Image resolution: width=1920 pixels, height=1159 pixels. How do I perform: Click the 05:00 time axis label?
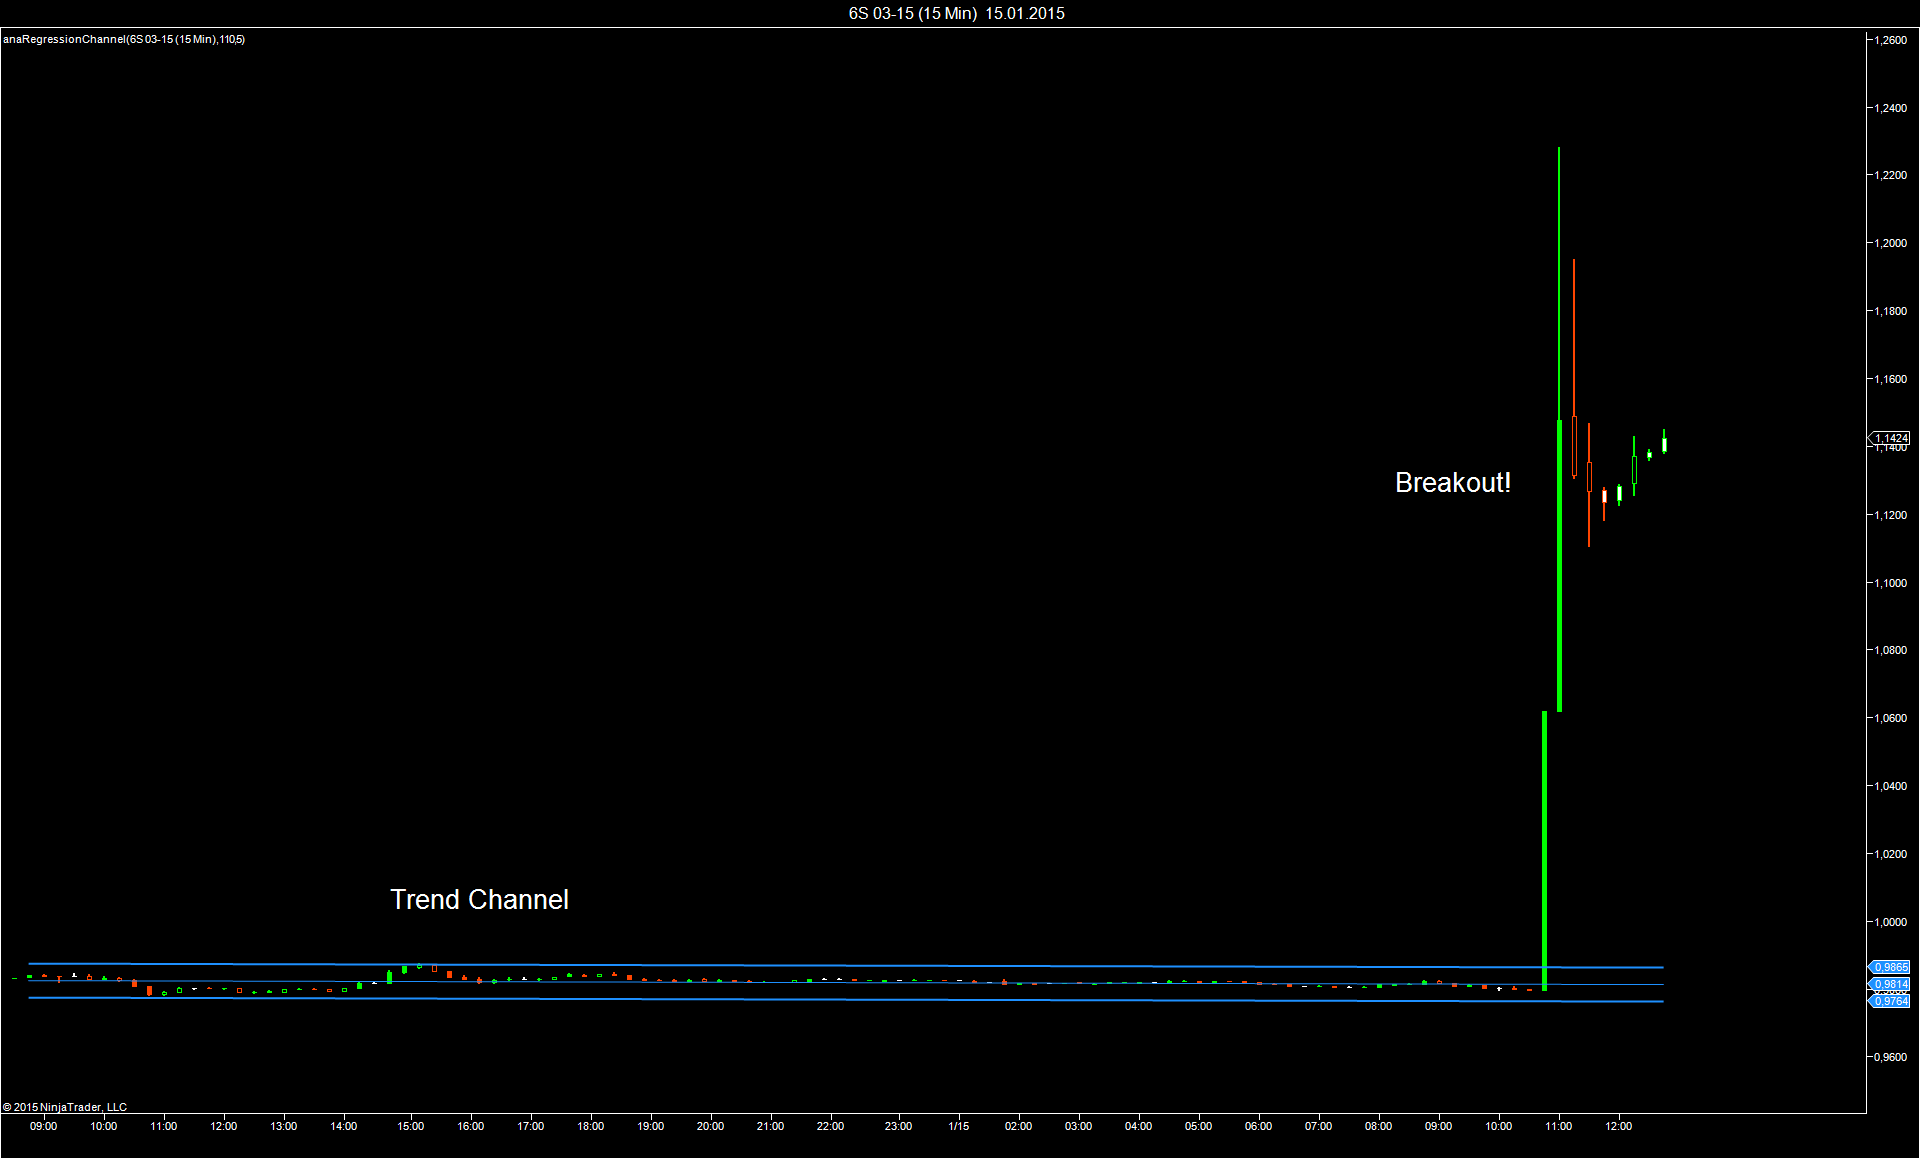click(1199, 1126)
